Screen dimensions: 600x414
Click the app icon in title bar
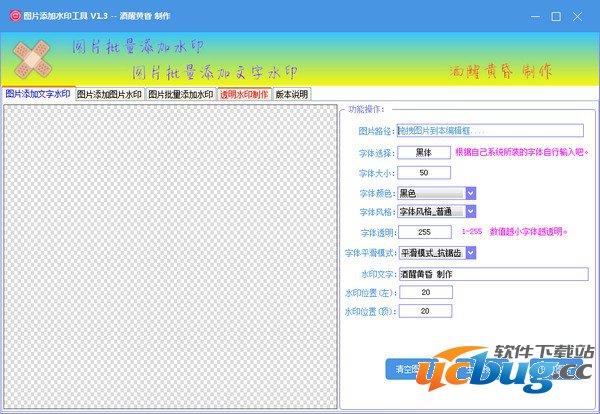tap(12, 16)
